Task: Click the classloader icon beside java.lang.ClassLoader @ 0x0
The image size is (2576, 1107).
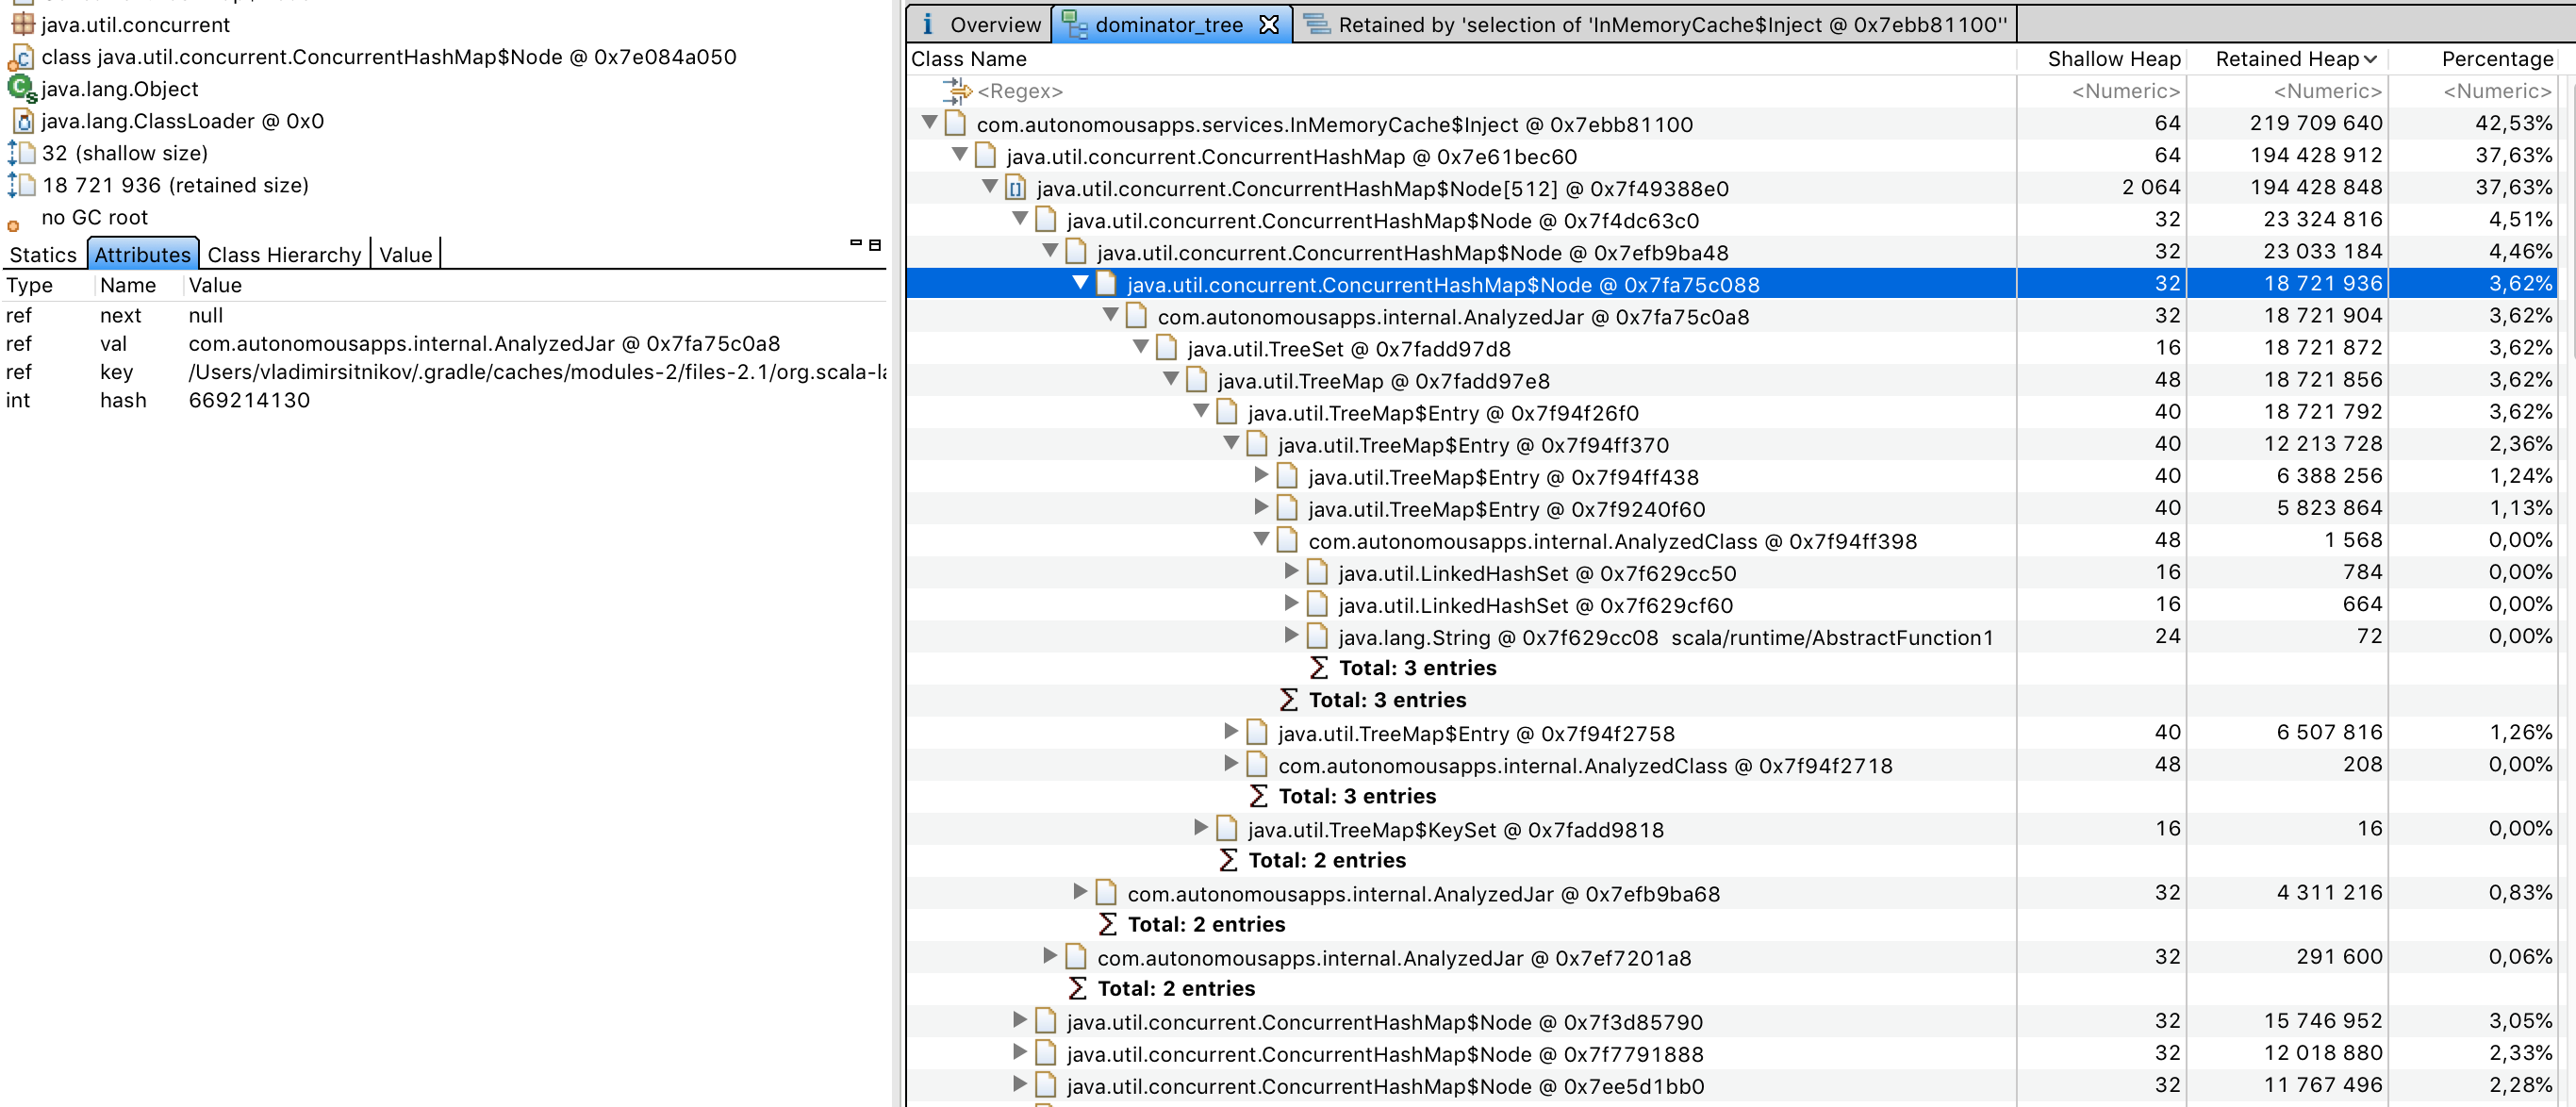Action: (x=22, y=120)
